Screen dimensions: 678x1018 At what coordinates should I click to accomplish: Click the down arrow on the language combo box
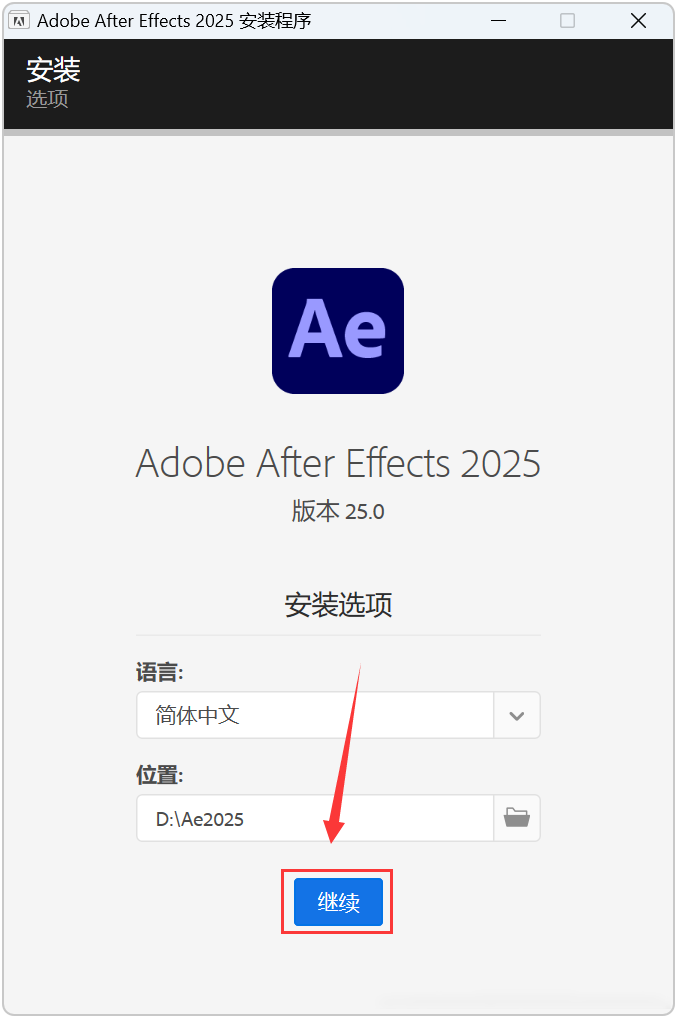[x=516, y=714]
